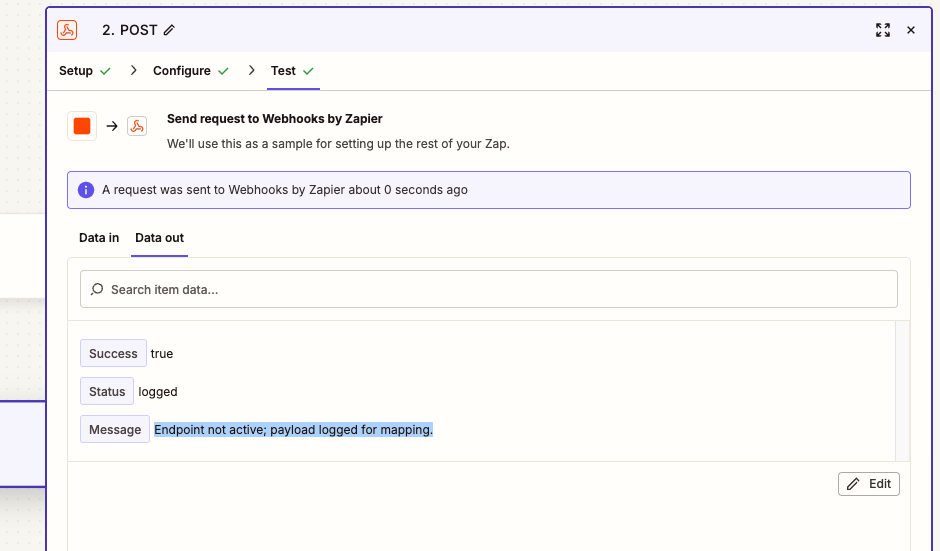The image size is (940, 551).
Task: Click the Edit button
Action: [869, 484]
